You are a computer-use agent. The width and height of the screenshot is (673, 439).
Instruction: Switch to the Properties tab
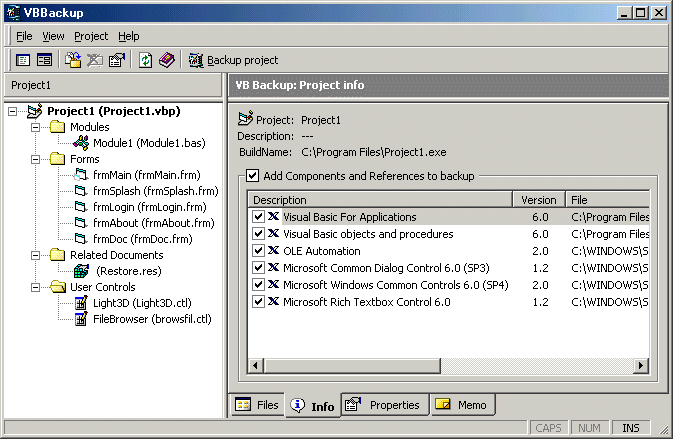pos(385,405)
